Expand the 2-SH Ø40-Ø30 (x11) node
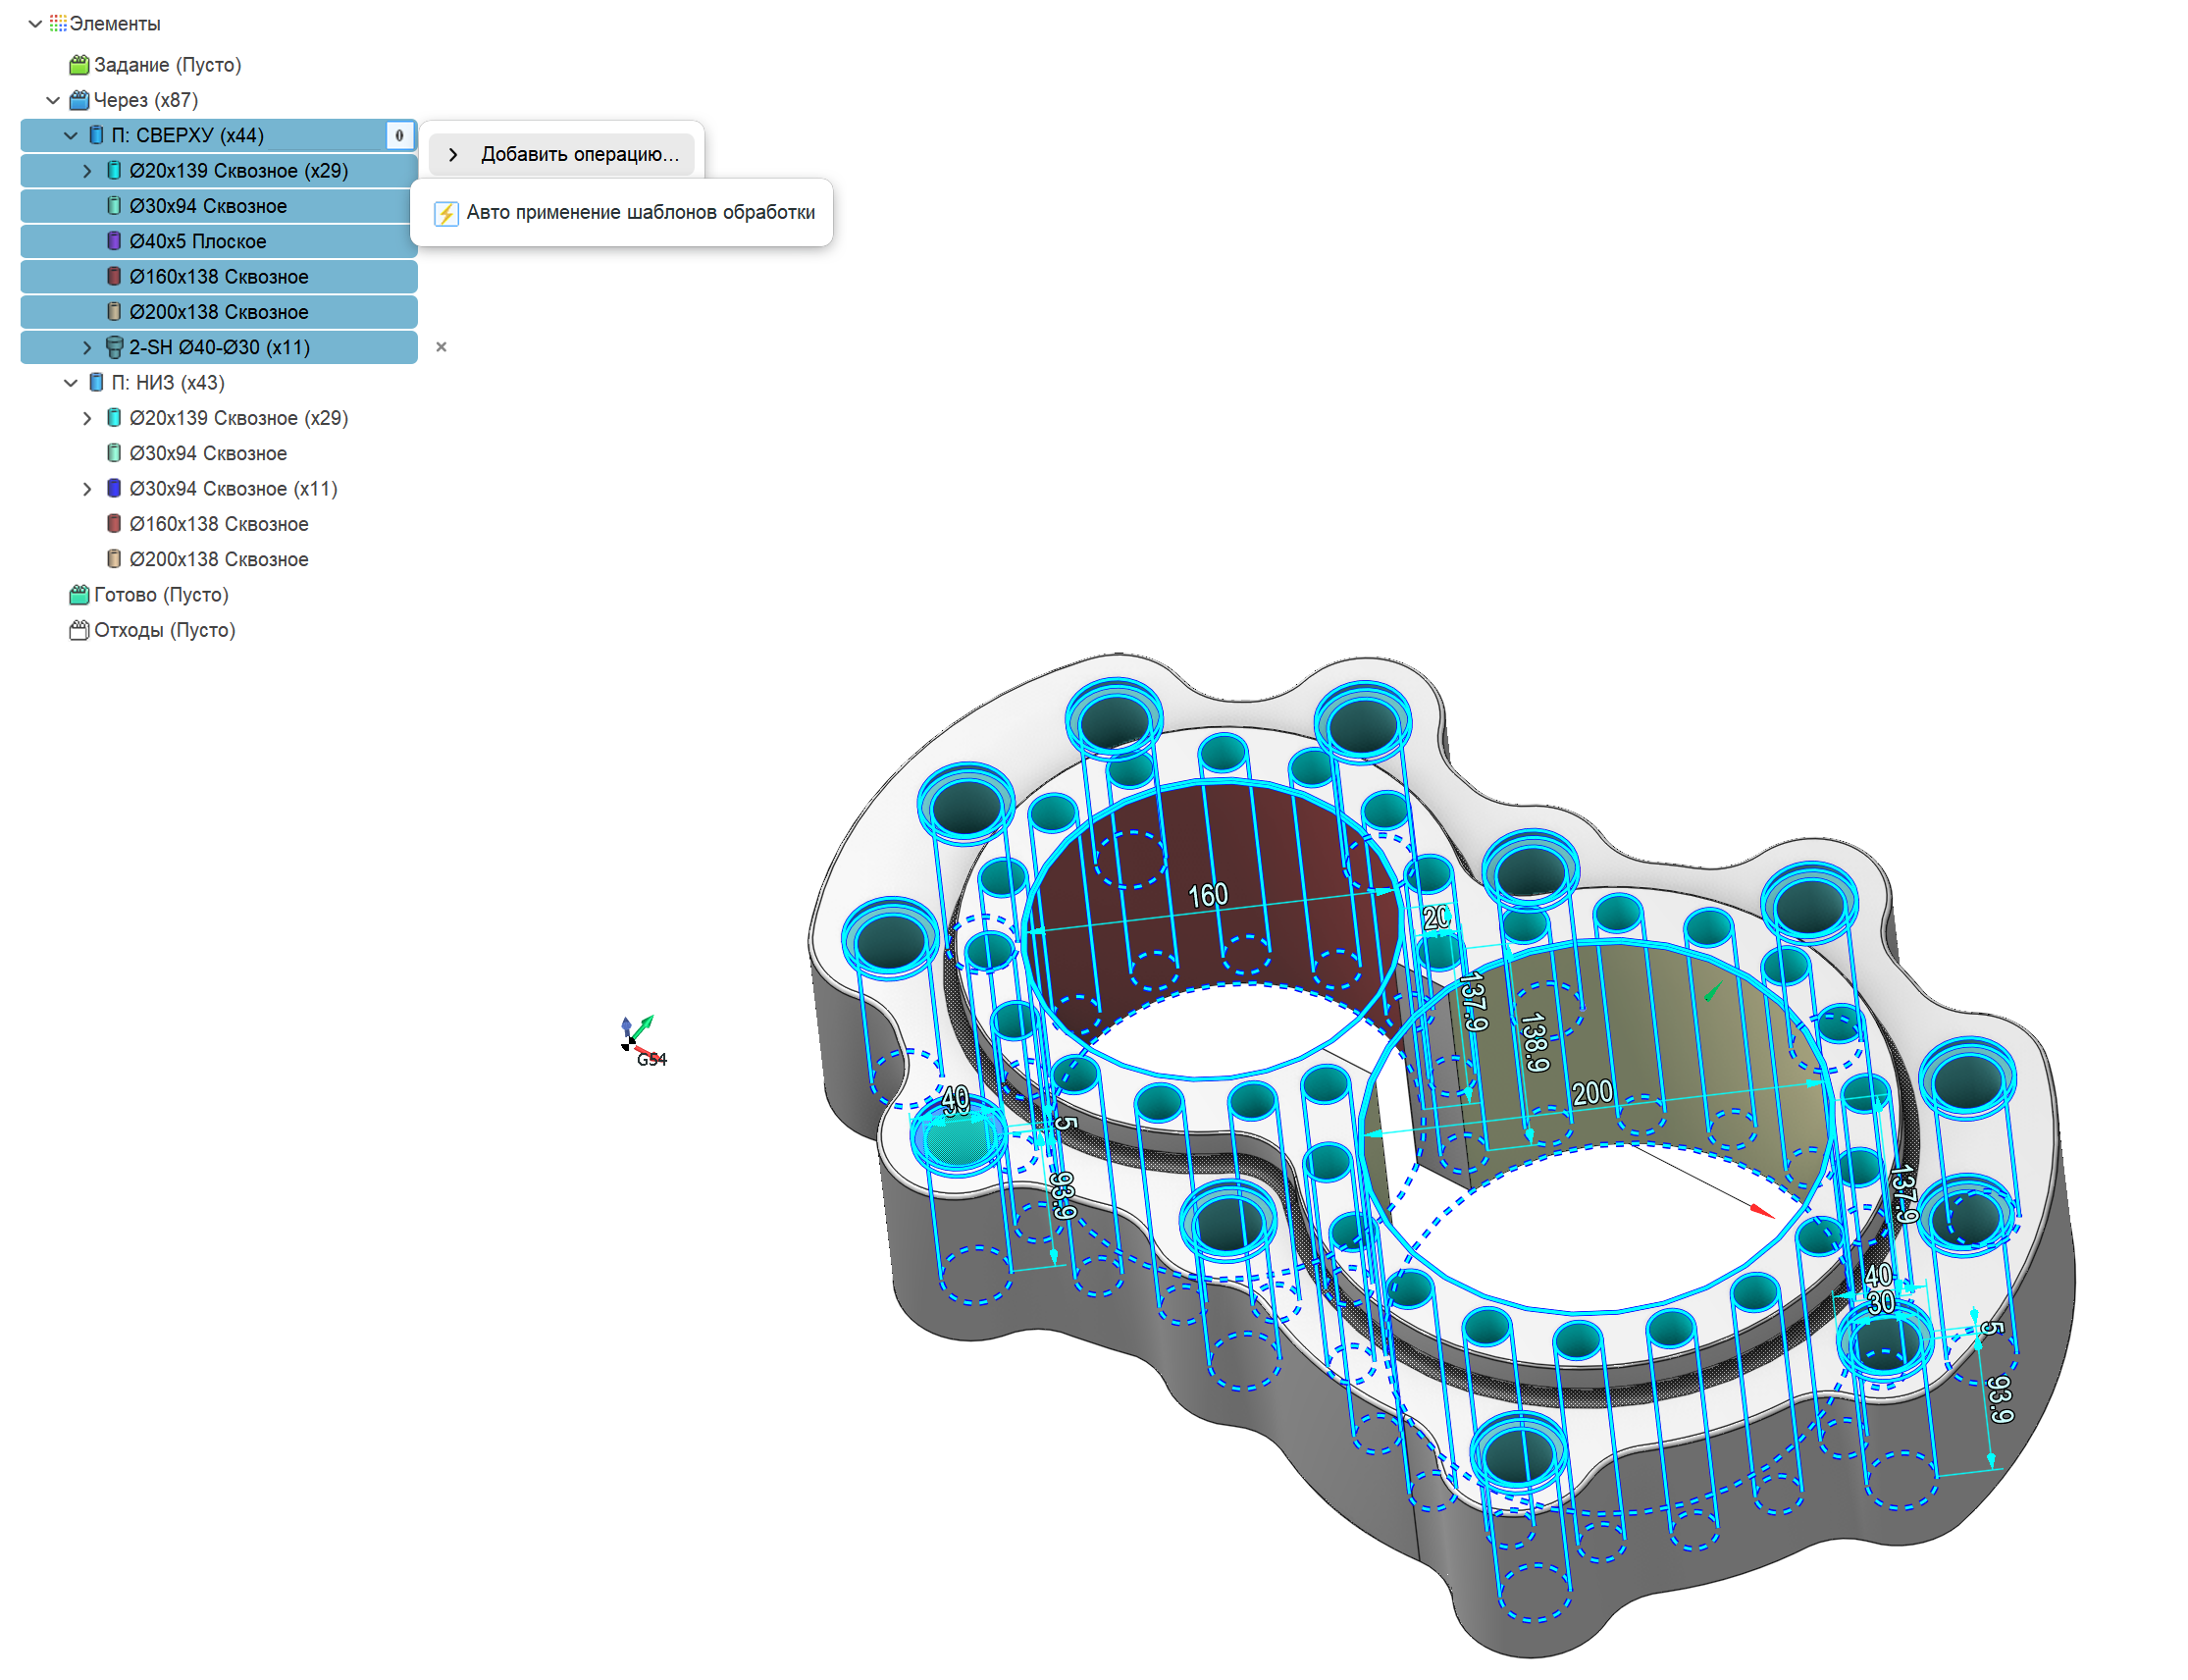Viewport: 2188px width, 1680px height. point(87,347)
